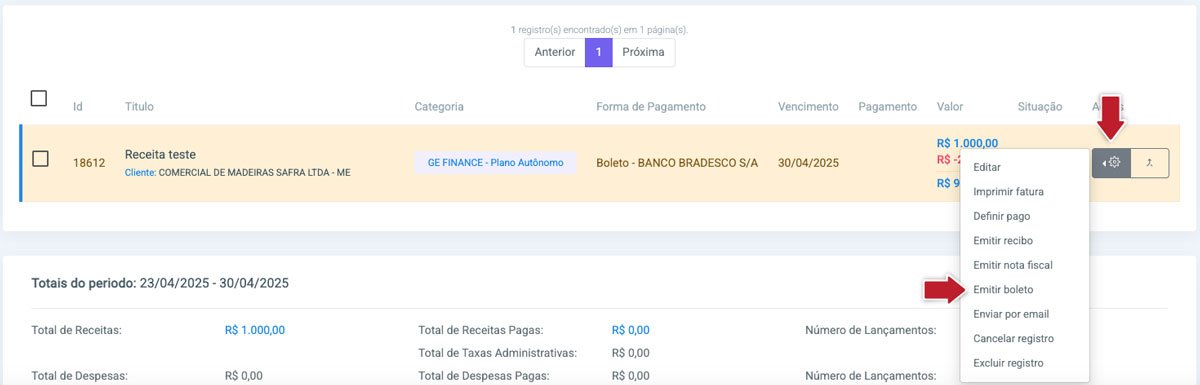
Task: Open the gear actions dropdown for Receita teste
Action: click(1111, 163)
